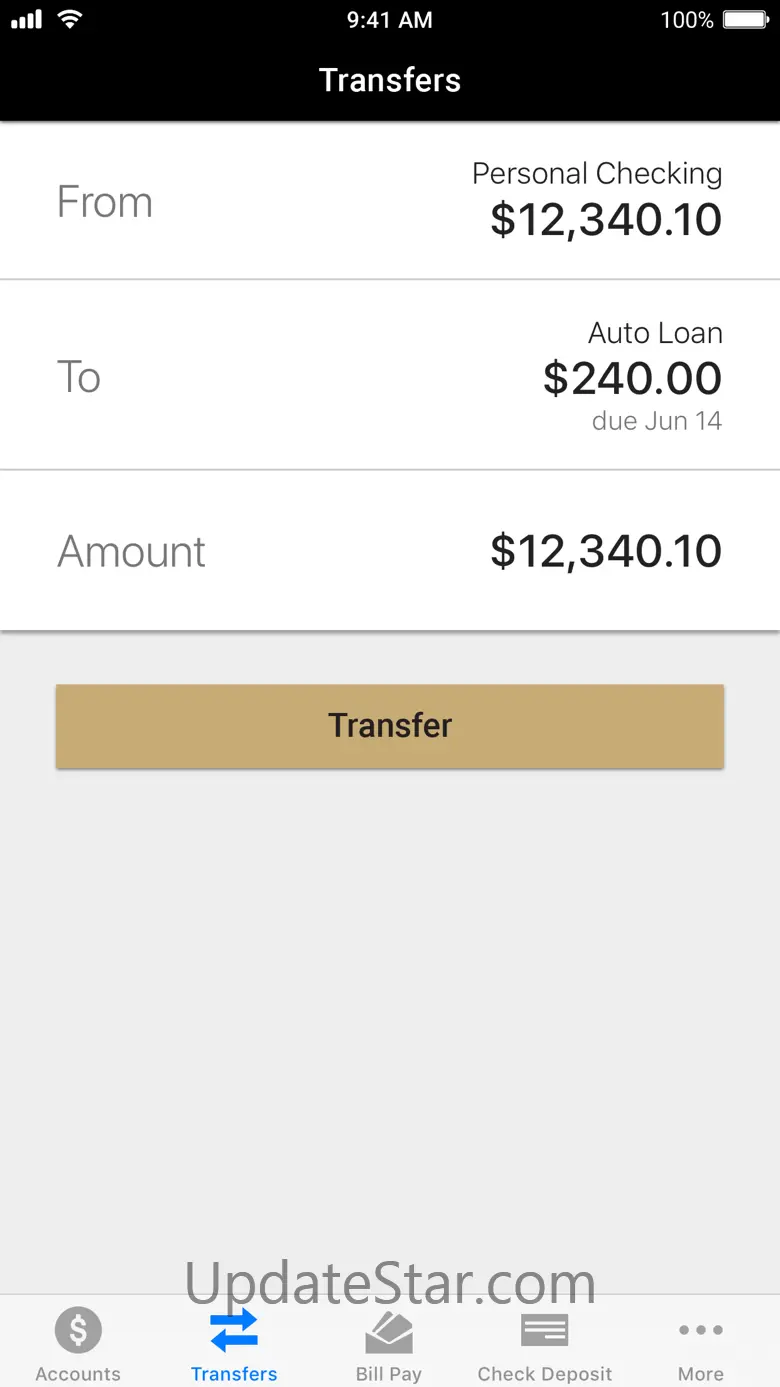Screen dimensions: 780x1387
Task: Open Accounts via the dollar-sign icon
Action: (78, 1331)
